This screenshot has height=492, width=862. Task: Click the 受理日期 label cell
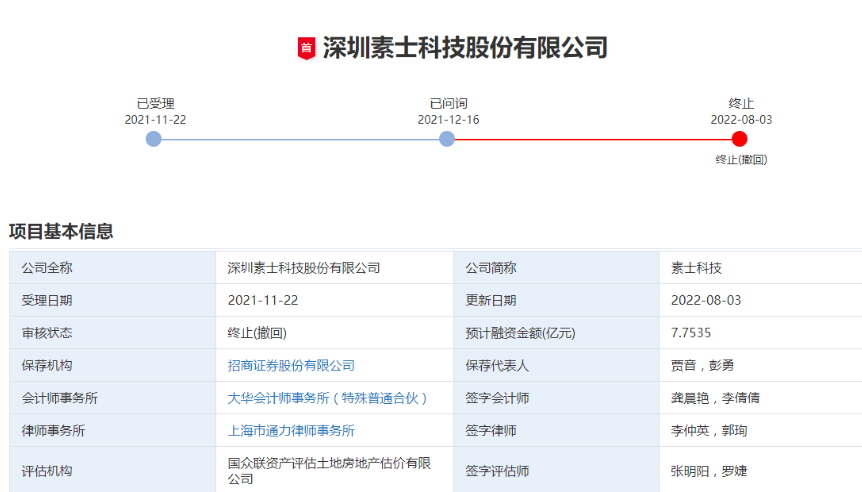click(113, 300)
